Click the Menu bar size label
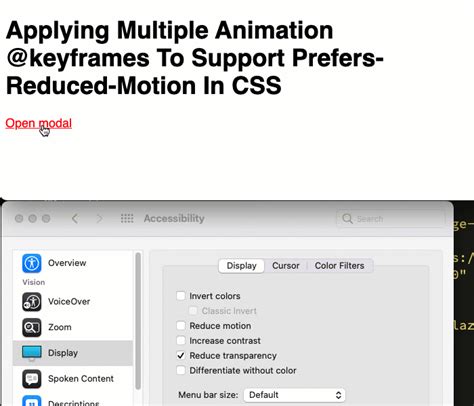This screenshot has height=406, width=474. (x=208, y=395)
